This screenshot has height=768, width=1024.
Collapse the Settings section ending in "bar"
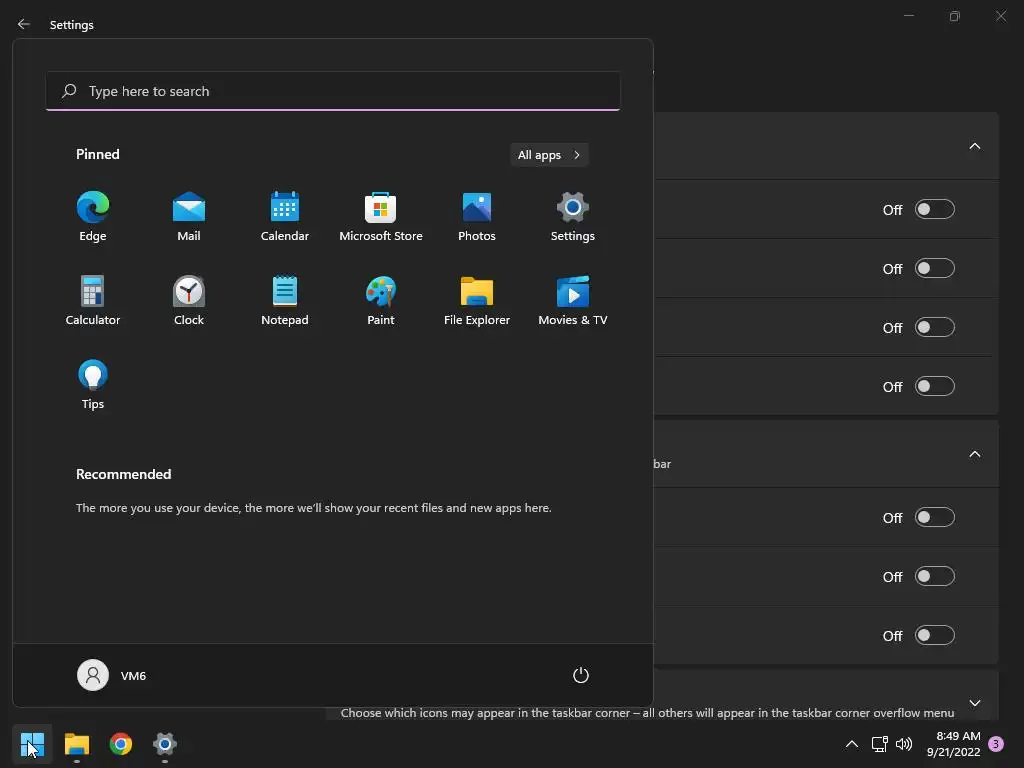pos(974,454)
